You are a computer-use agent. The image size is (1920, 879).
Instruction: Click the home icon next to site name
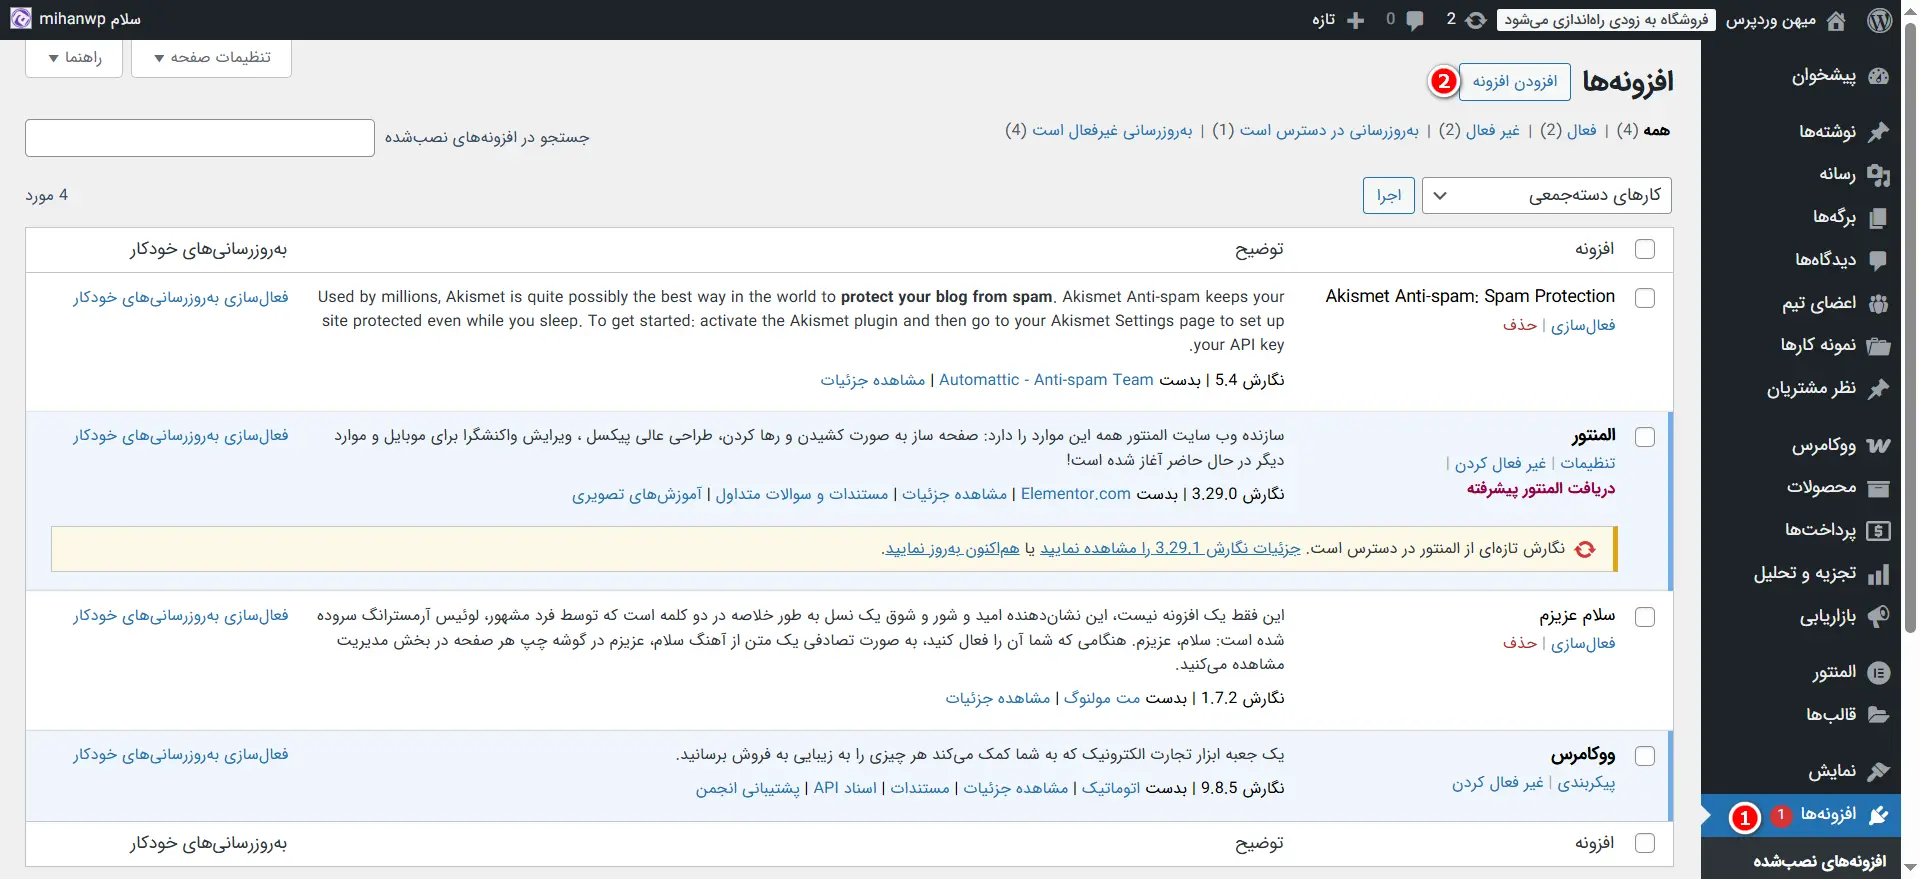coord(1836,20)
